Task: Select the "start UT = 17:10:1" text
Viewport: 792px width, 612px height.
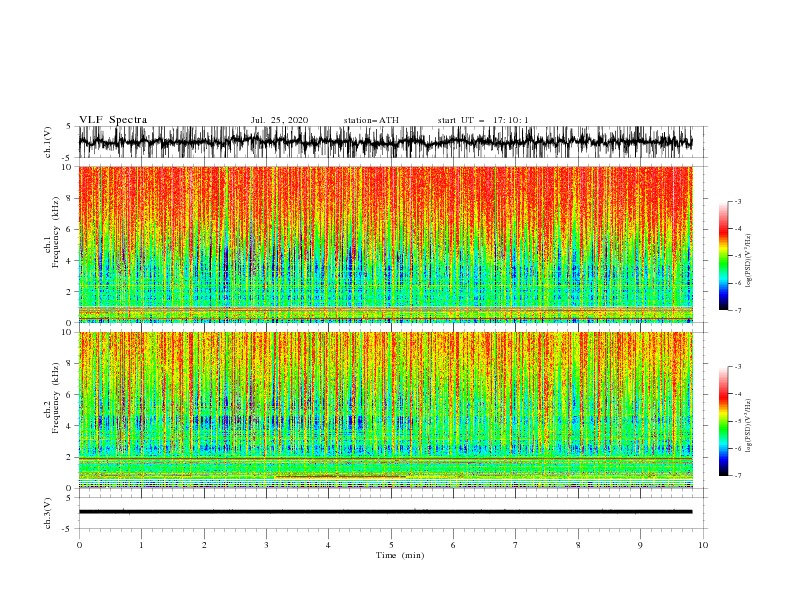Action: tap(482, 120)
